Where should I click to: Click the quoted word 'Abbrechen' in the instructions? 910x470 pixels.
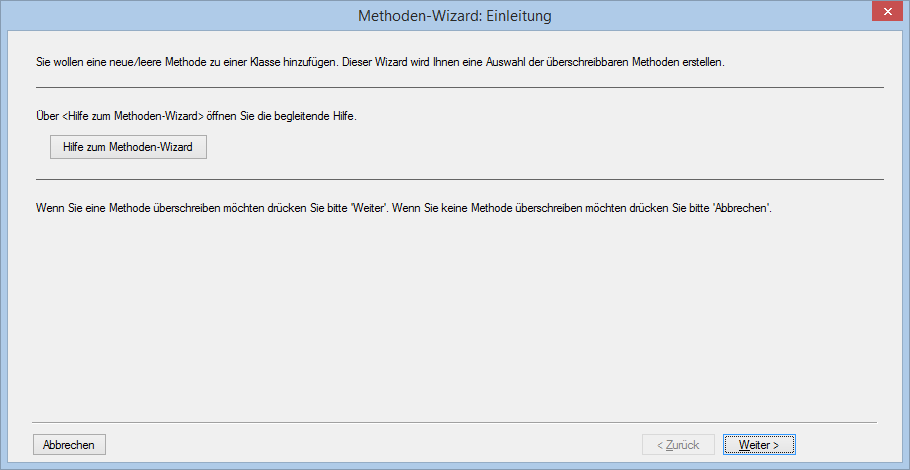[740, 208]
